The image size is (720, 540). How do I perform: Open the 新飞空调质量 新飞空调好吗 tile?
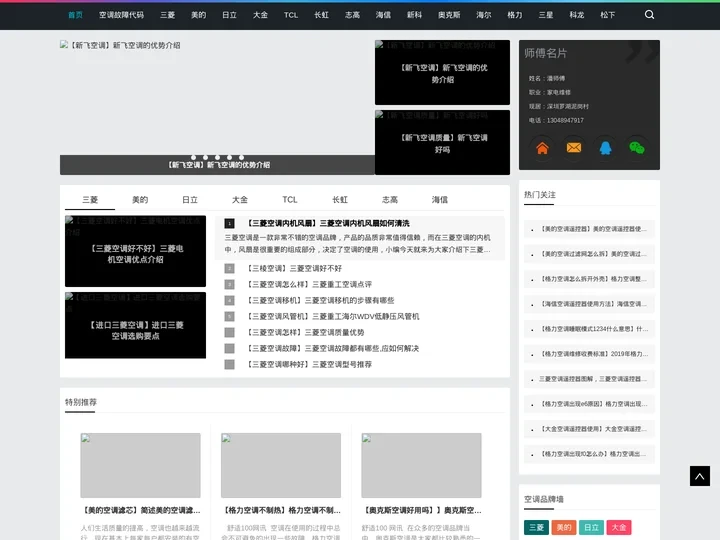[442, 142]
